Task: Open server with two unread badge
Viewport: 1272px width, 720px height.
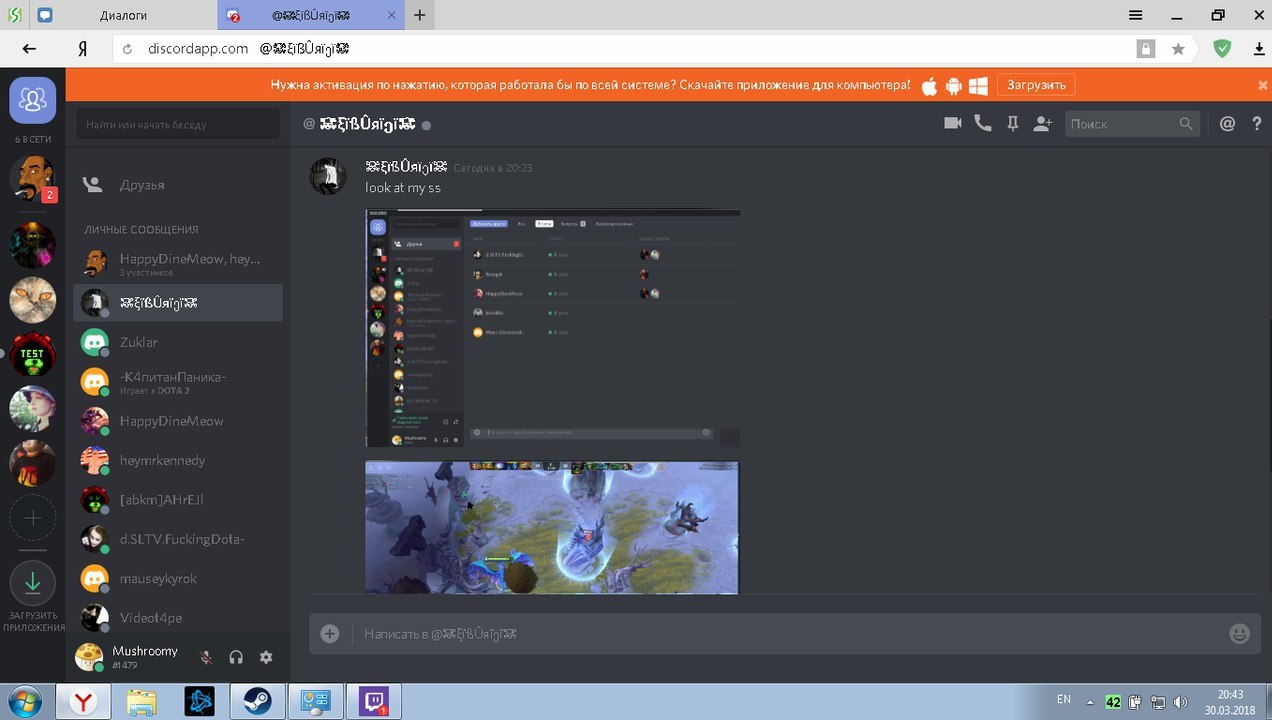Action: 33,178
